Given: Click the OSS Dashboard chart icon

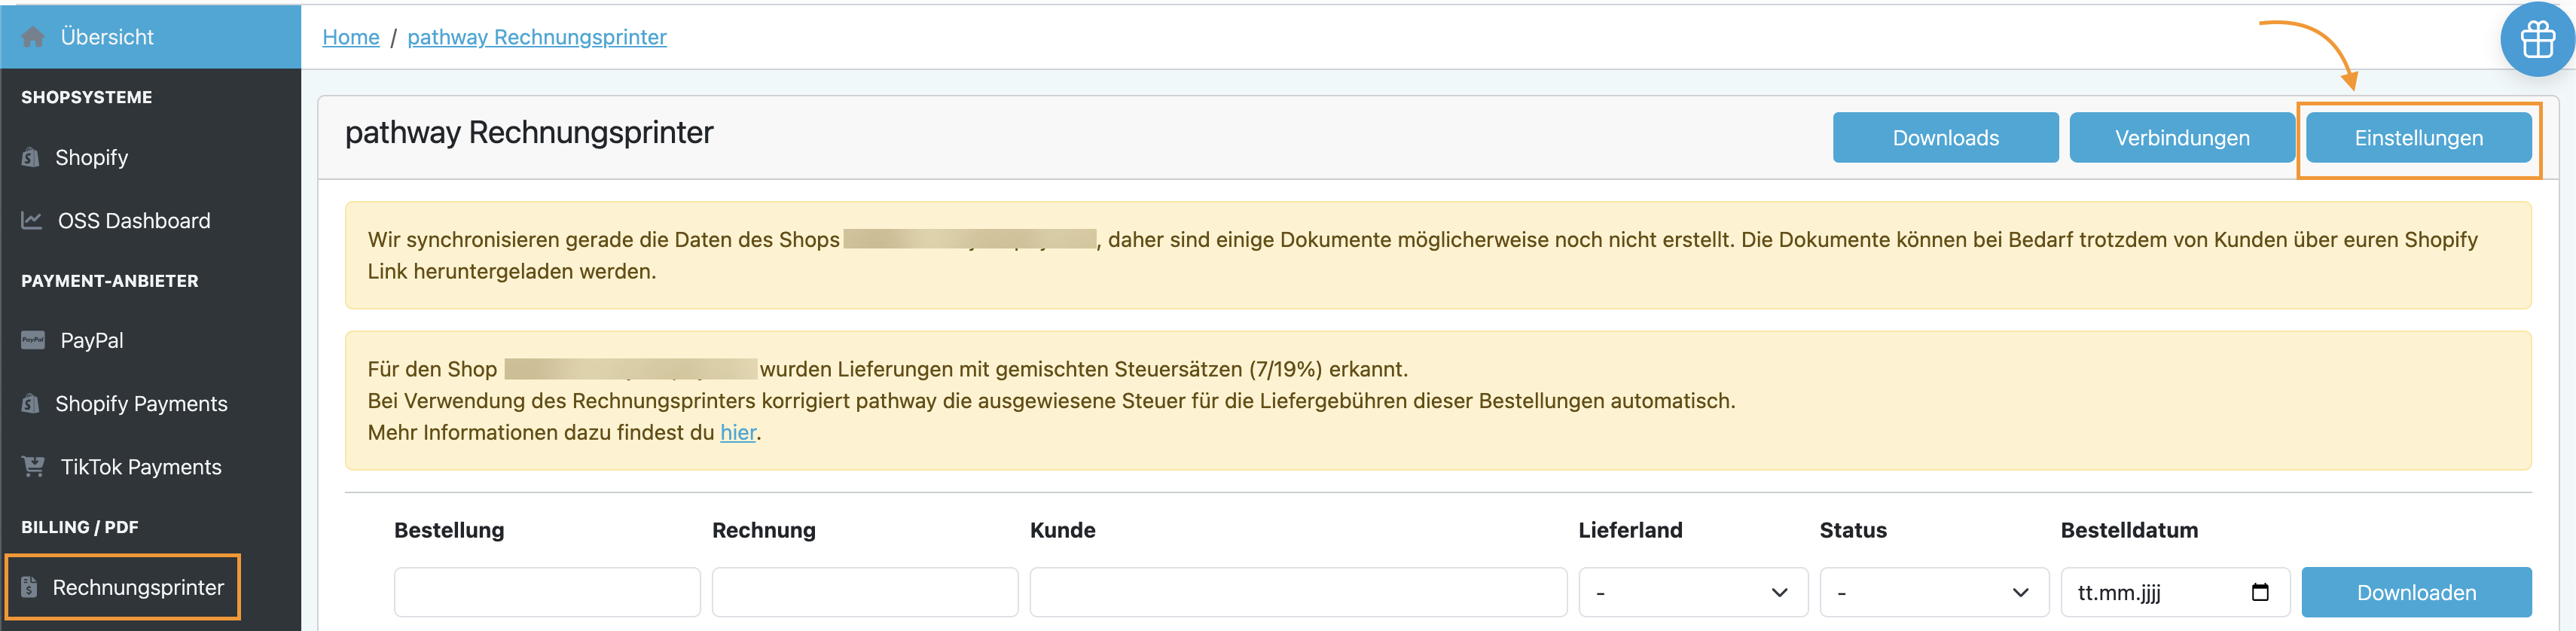Looking at the screenshot, I should [32, 220].
